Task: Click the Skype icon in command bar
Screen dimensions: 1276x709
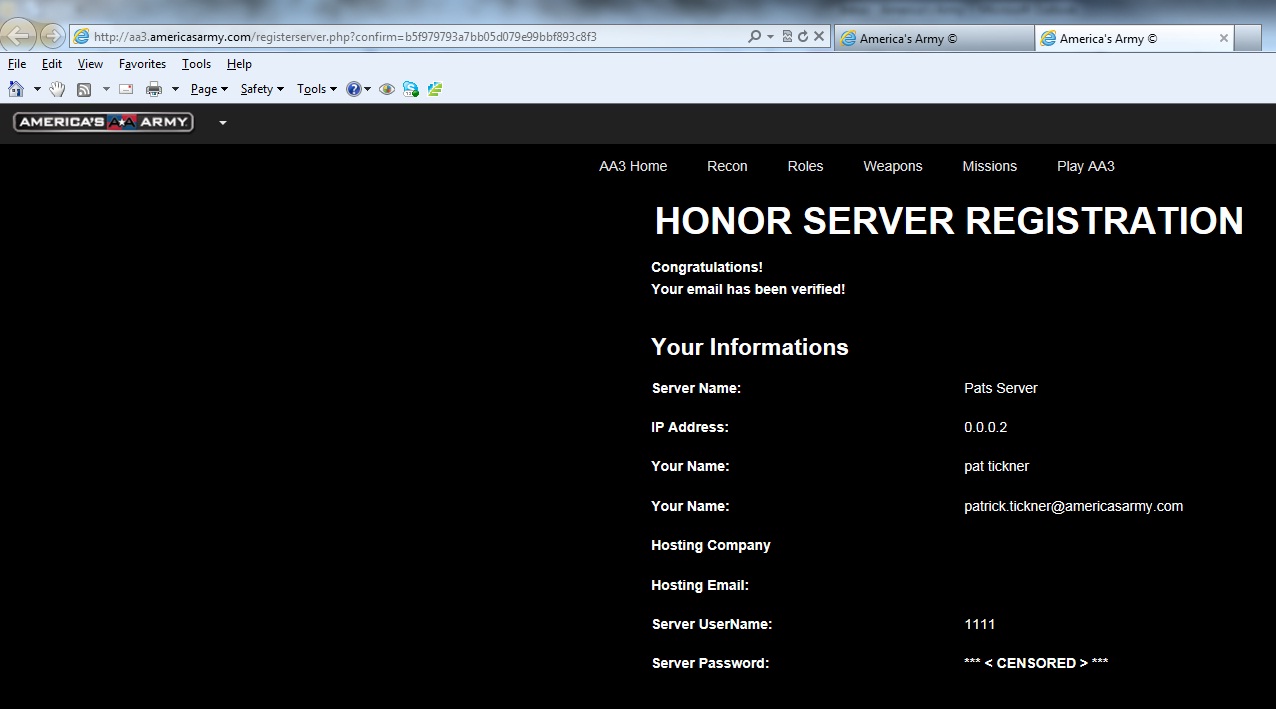Action: 411,89
